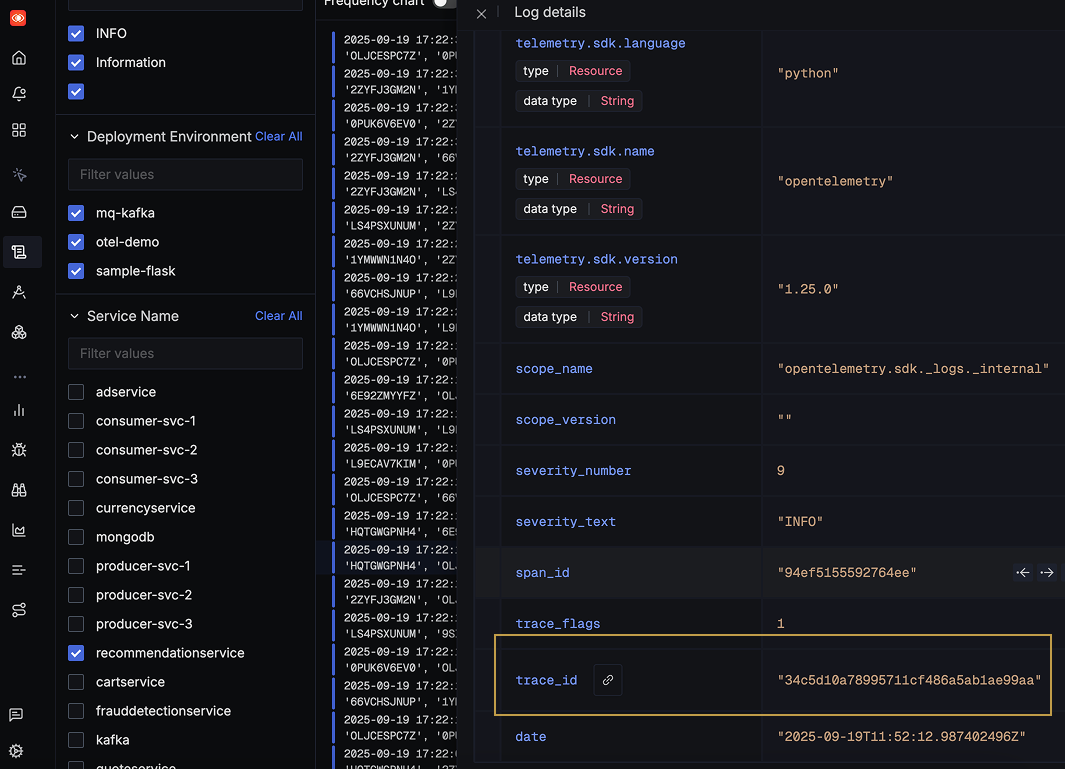Open Dashboards grid icon in sidebar
Screen dimensions: 1065x769
[19, 130]
